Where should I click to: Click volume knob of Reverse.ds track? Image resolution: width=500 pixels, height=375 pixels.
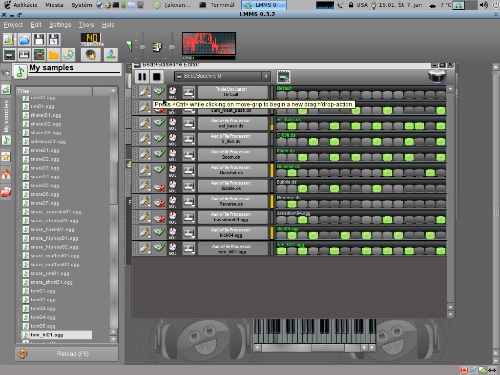coord(172,200)
